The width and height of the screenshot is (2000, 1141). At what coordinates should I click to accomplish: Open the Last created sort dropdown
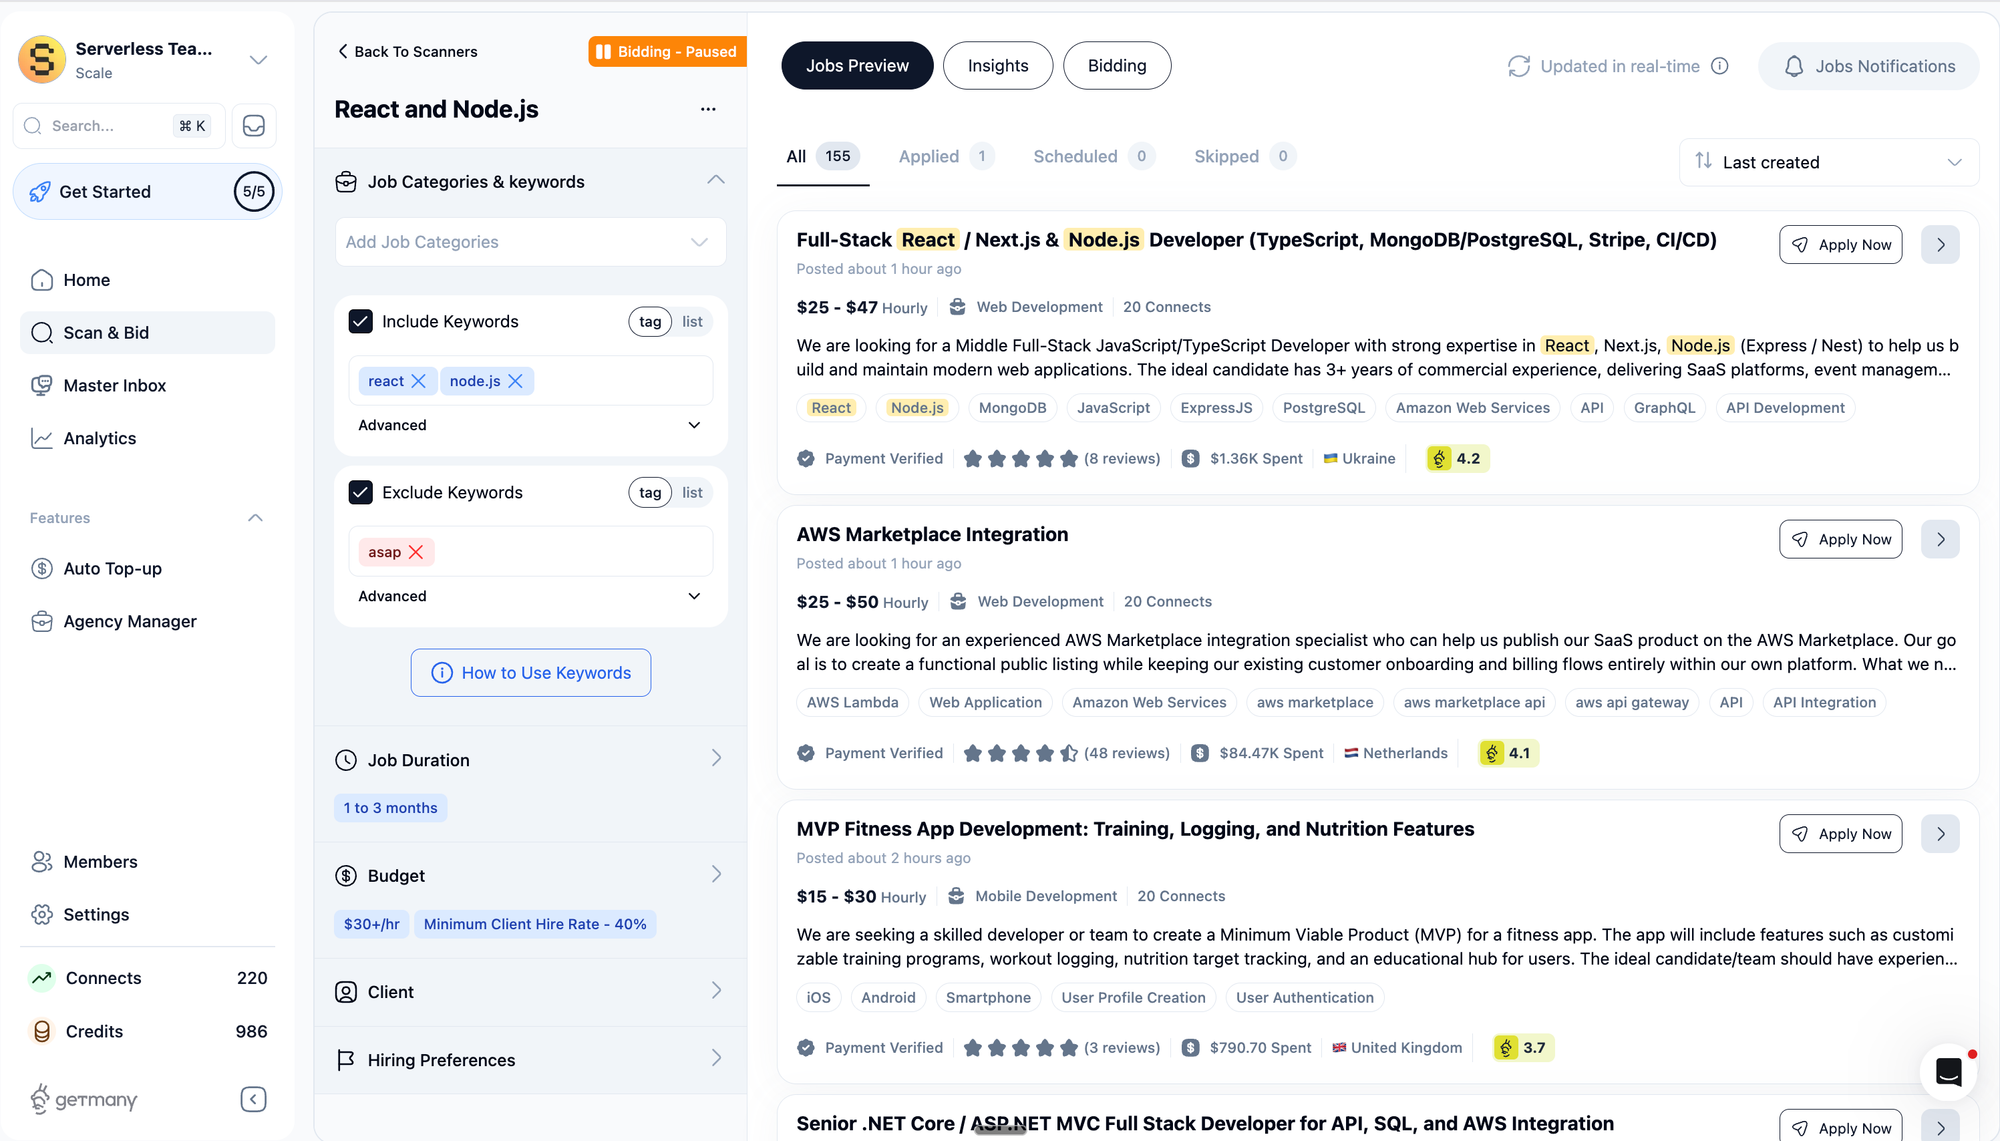[x=1828, y=162]
